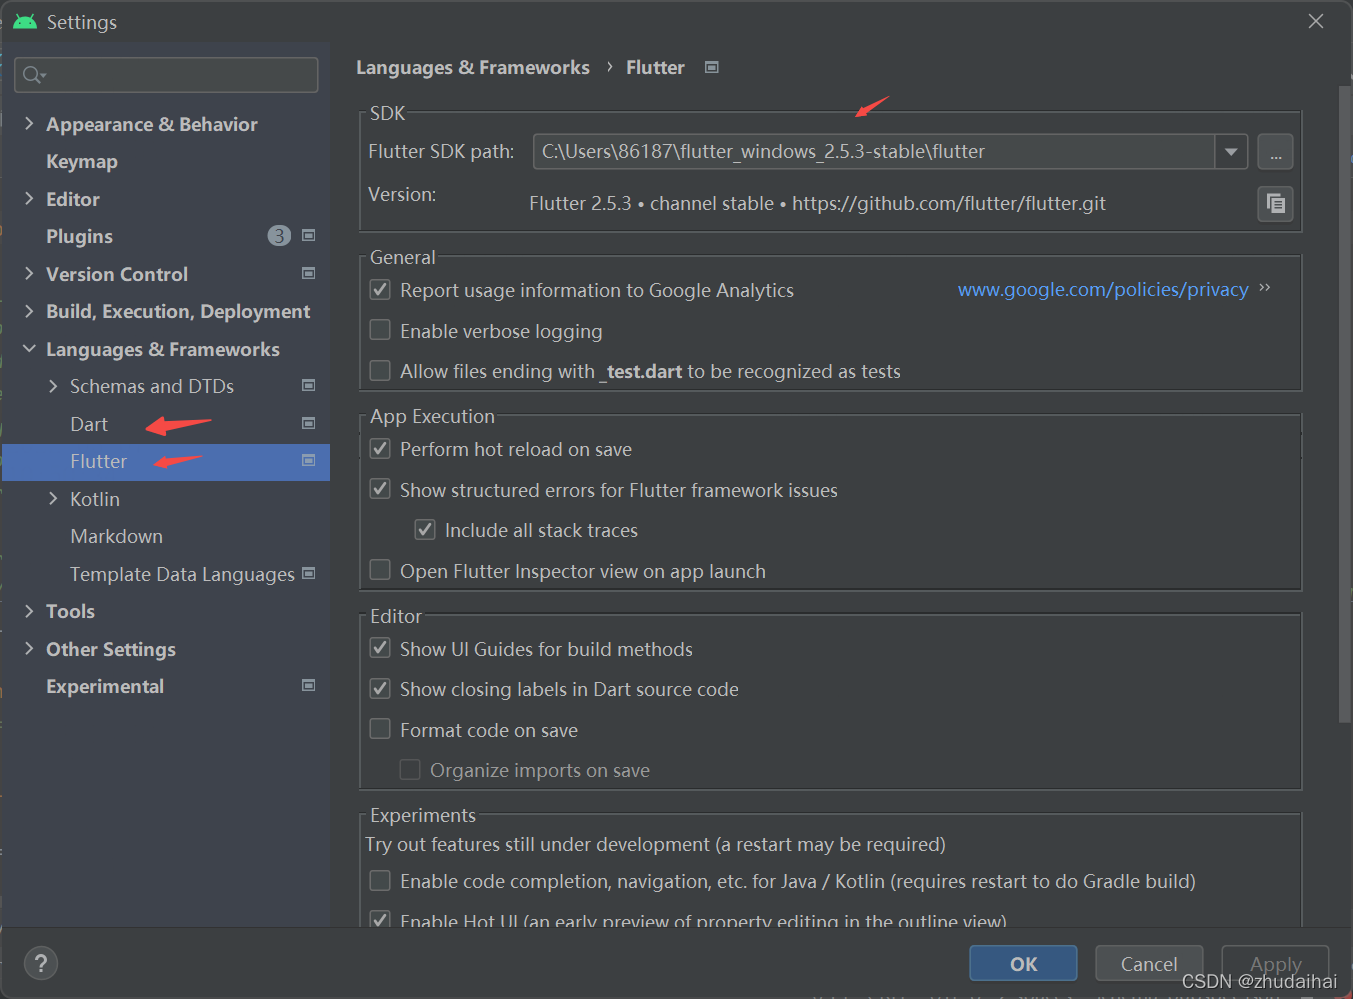The height and width of the screenshot is (999, 1353).
Task: Enable code completion for Java / Kotlin checkbox
Action: click(x=380, y=881)
